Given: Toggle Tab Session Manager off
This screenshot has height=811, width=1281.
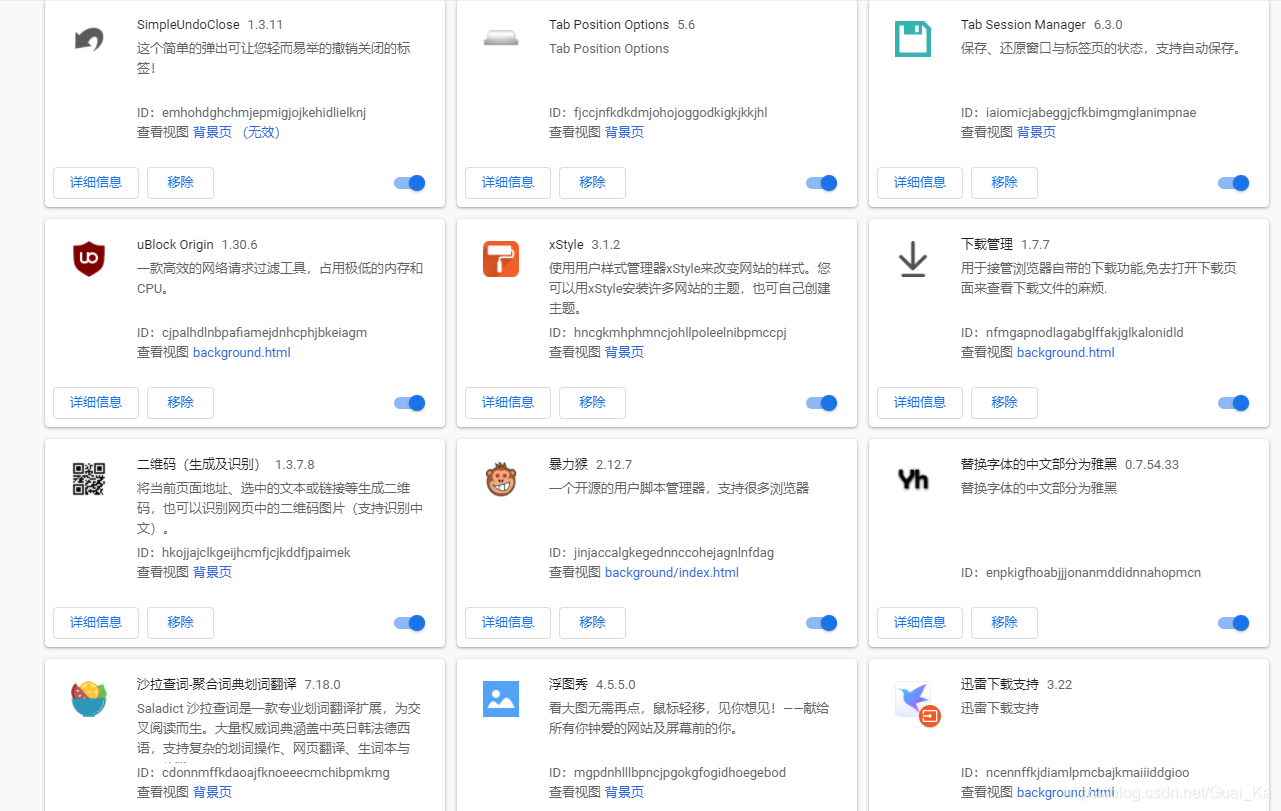Looking at the screenshot, I should (1234, 183).
